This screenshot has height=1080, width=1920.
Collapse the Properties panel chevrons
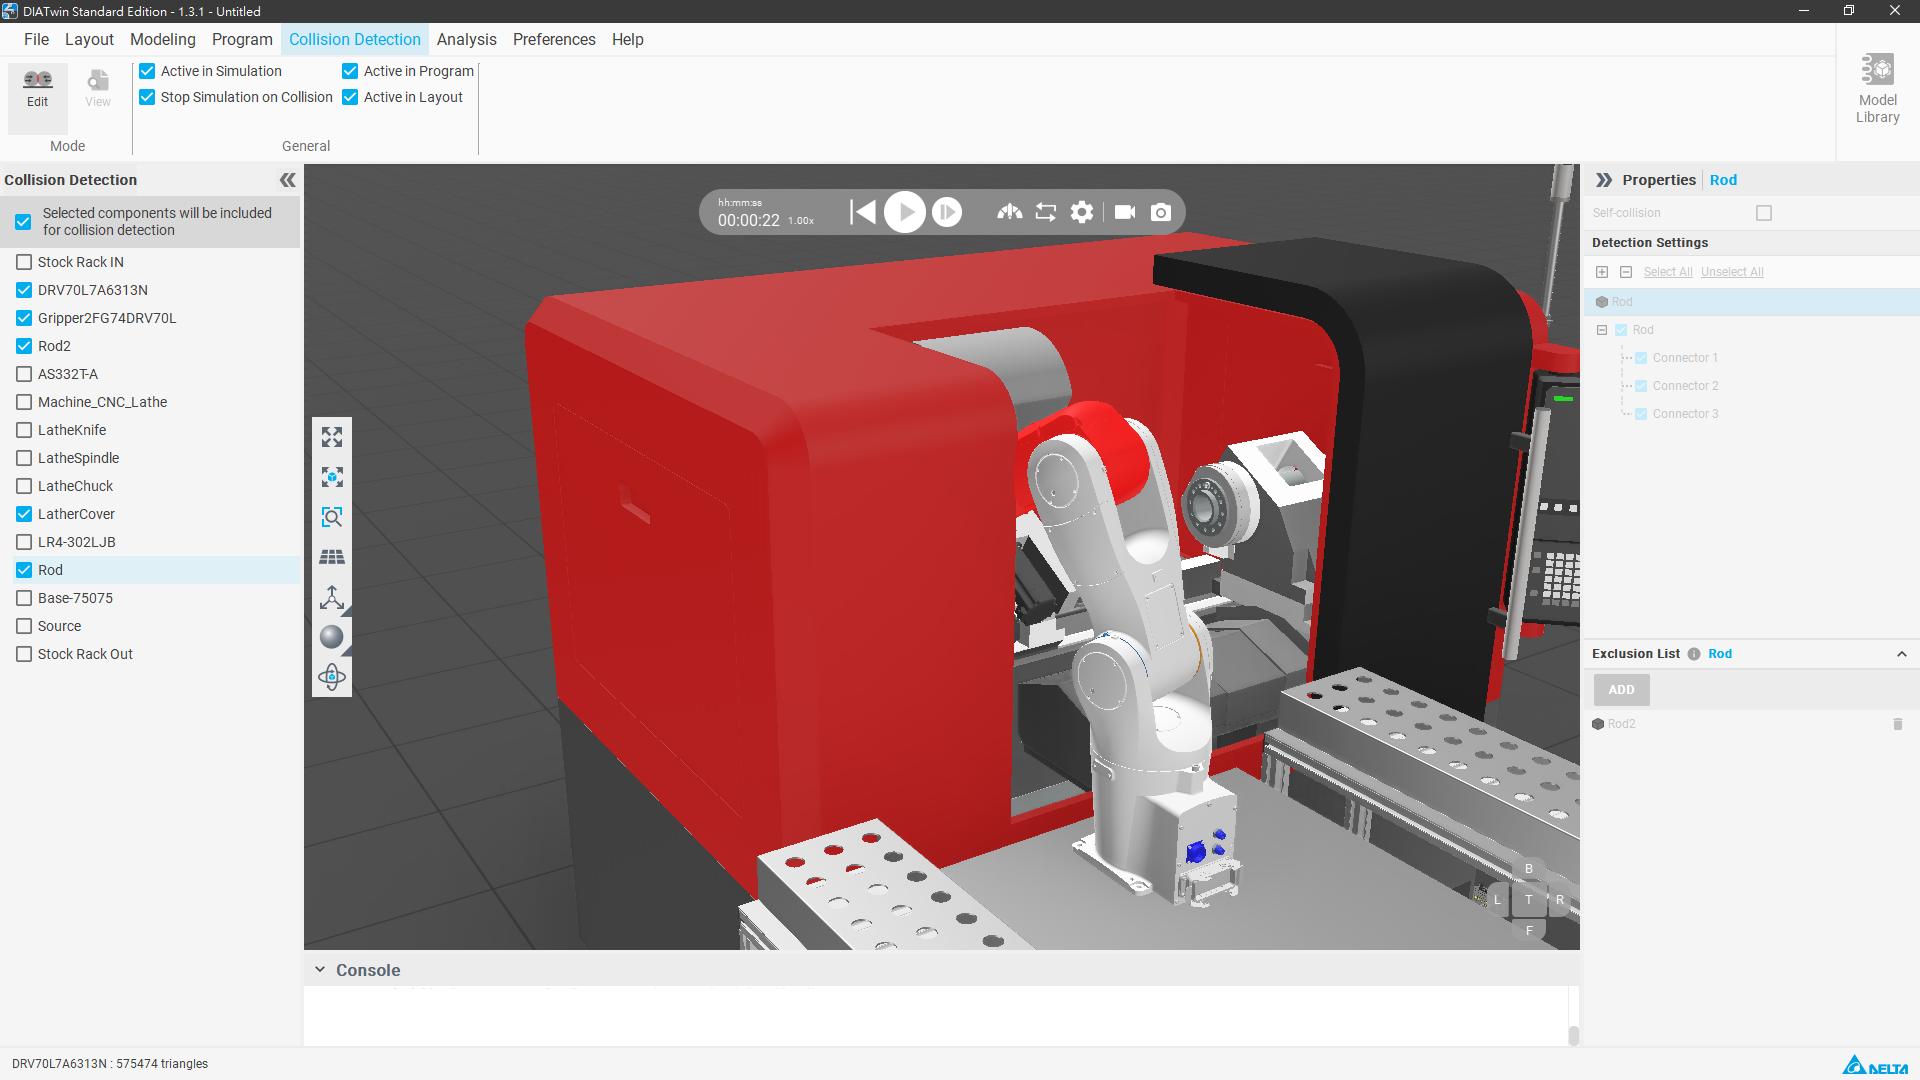coord(1604,180)
